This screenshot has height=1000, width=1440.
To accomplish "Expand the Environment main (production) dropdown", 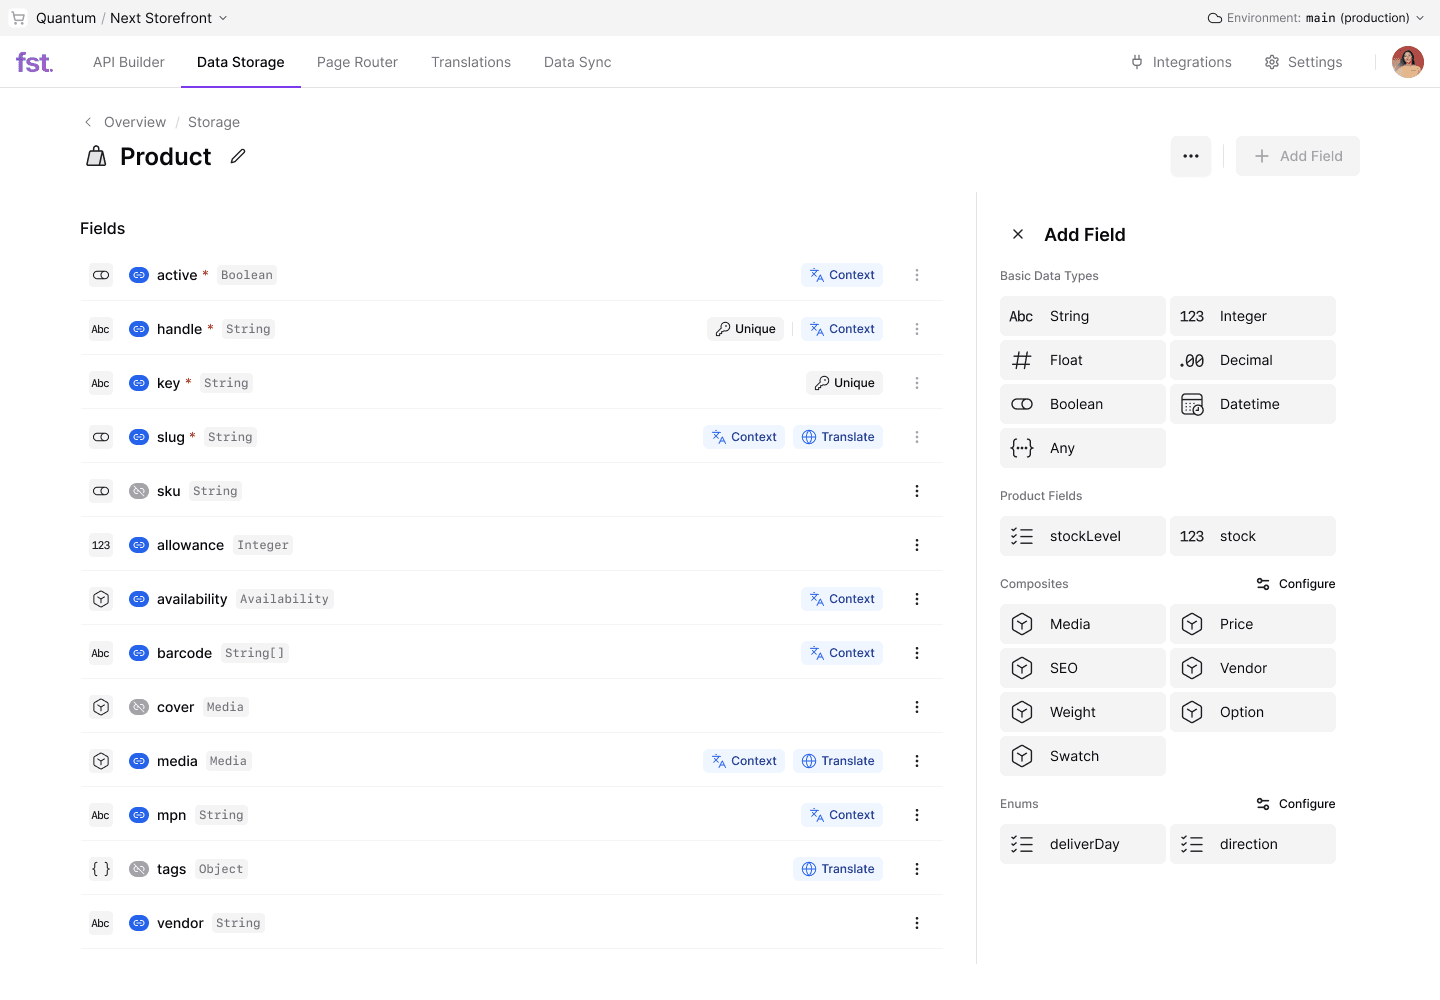I will pyautogui.click(x=1315, y=18).
